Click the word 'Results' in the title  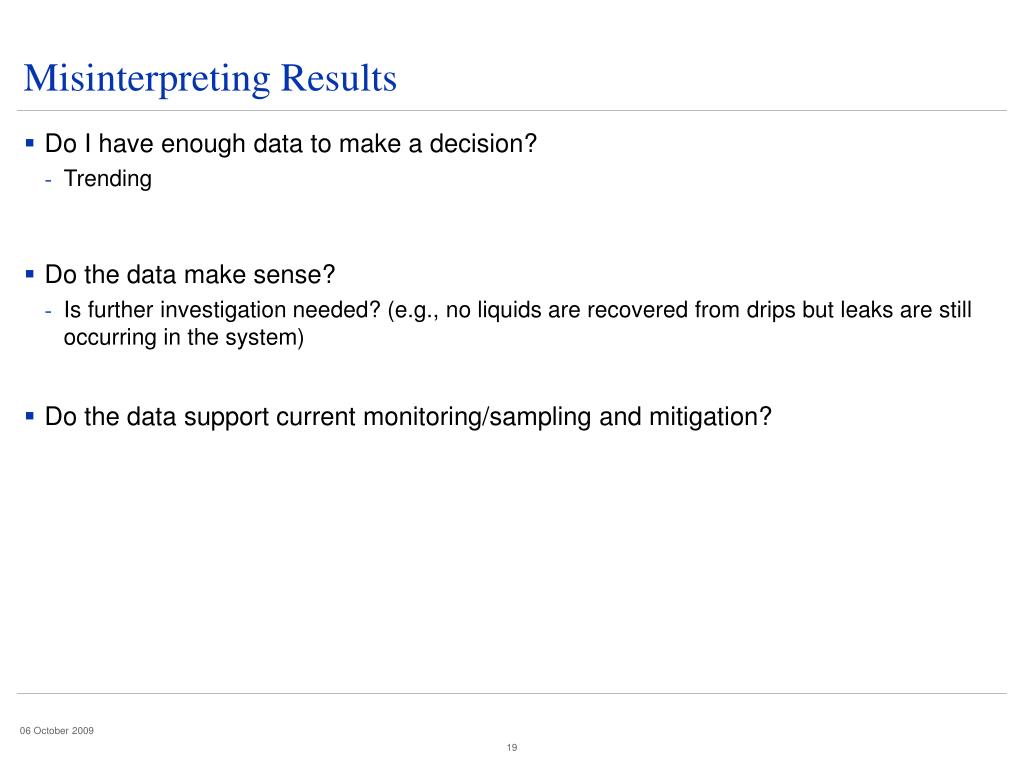point(338,78)
